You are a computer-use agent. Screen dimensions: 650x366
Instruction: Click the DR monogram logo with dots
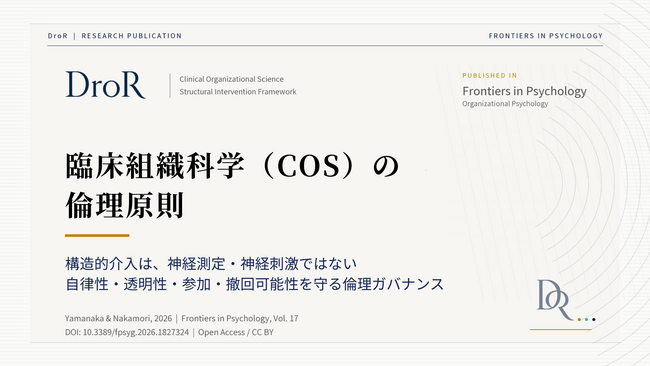click(x=566, y=301)
